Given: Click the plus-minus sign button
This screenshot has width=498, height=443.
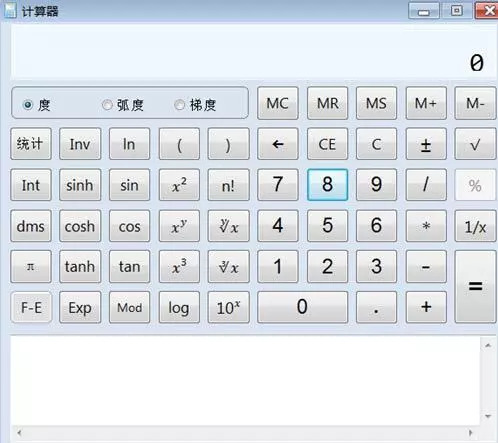Looking at the screenshot, I should pos(426,144).
